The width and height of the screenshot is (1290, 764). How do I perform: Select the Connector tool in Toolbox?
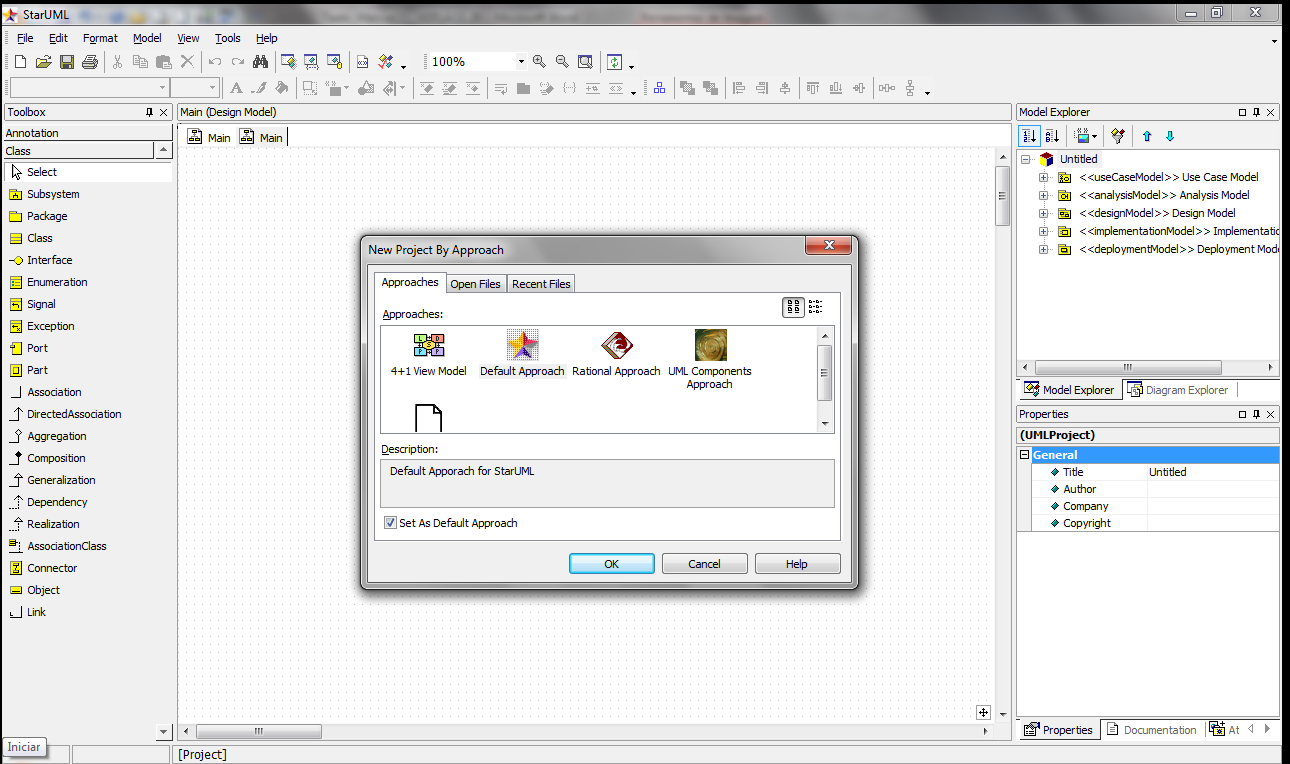[x=51, y=568]
